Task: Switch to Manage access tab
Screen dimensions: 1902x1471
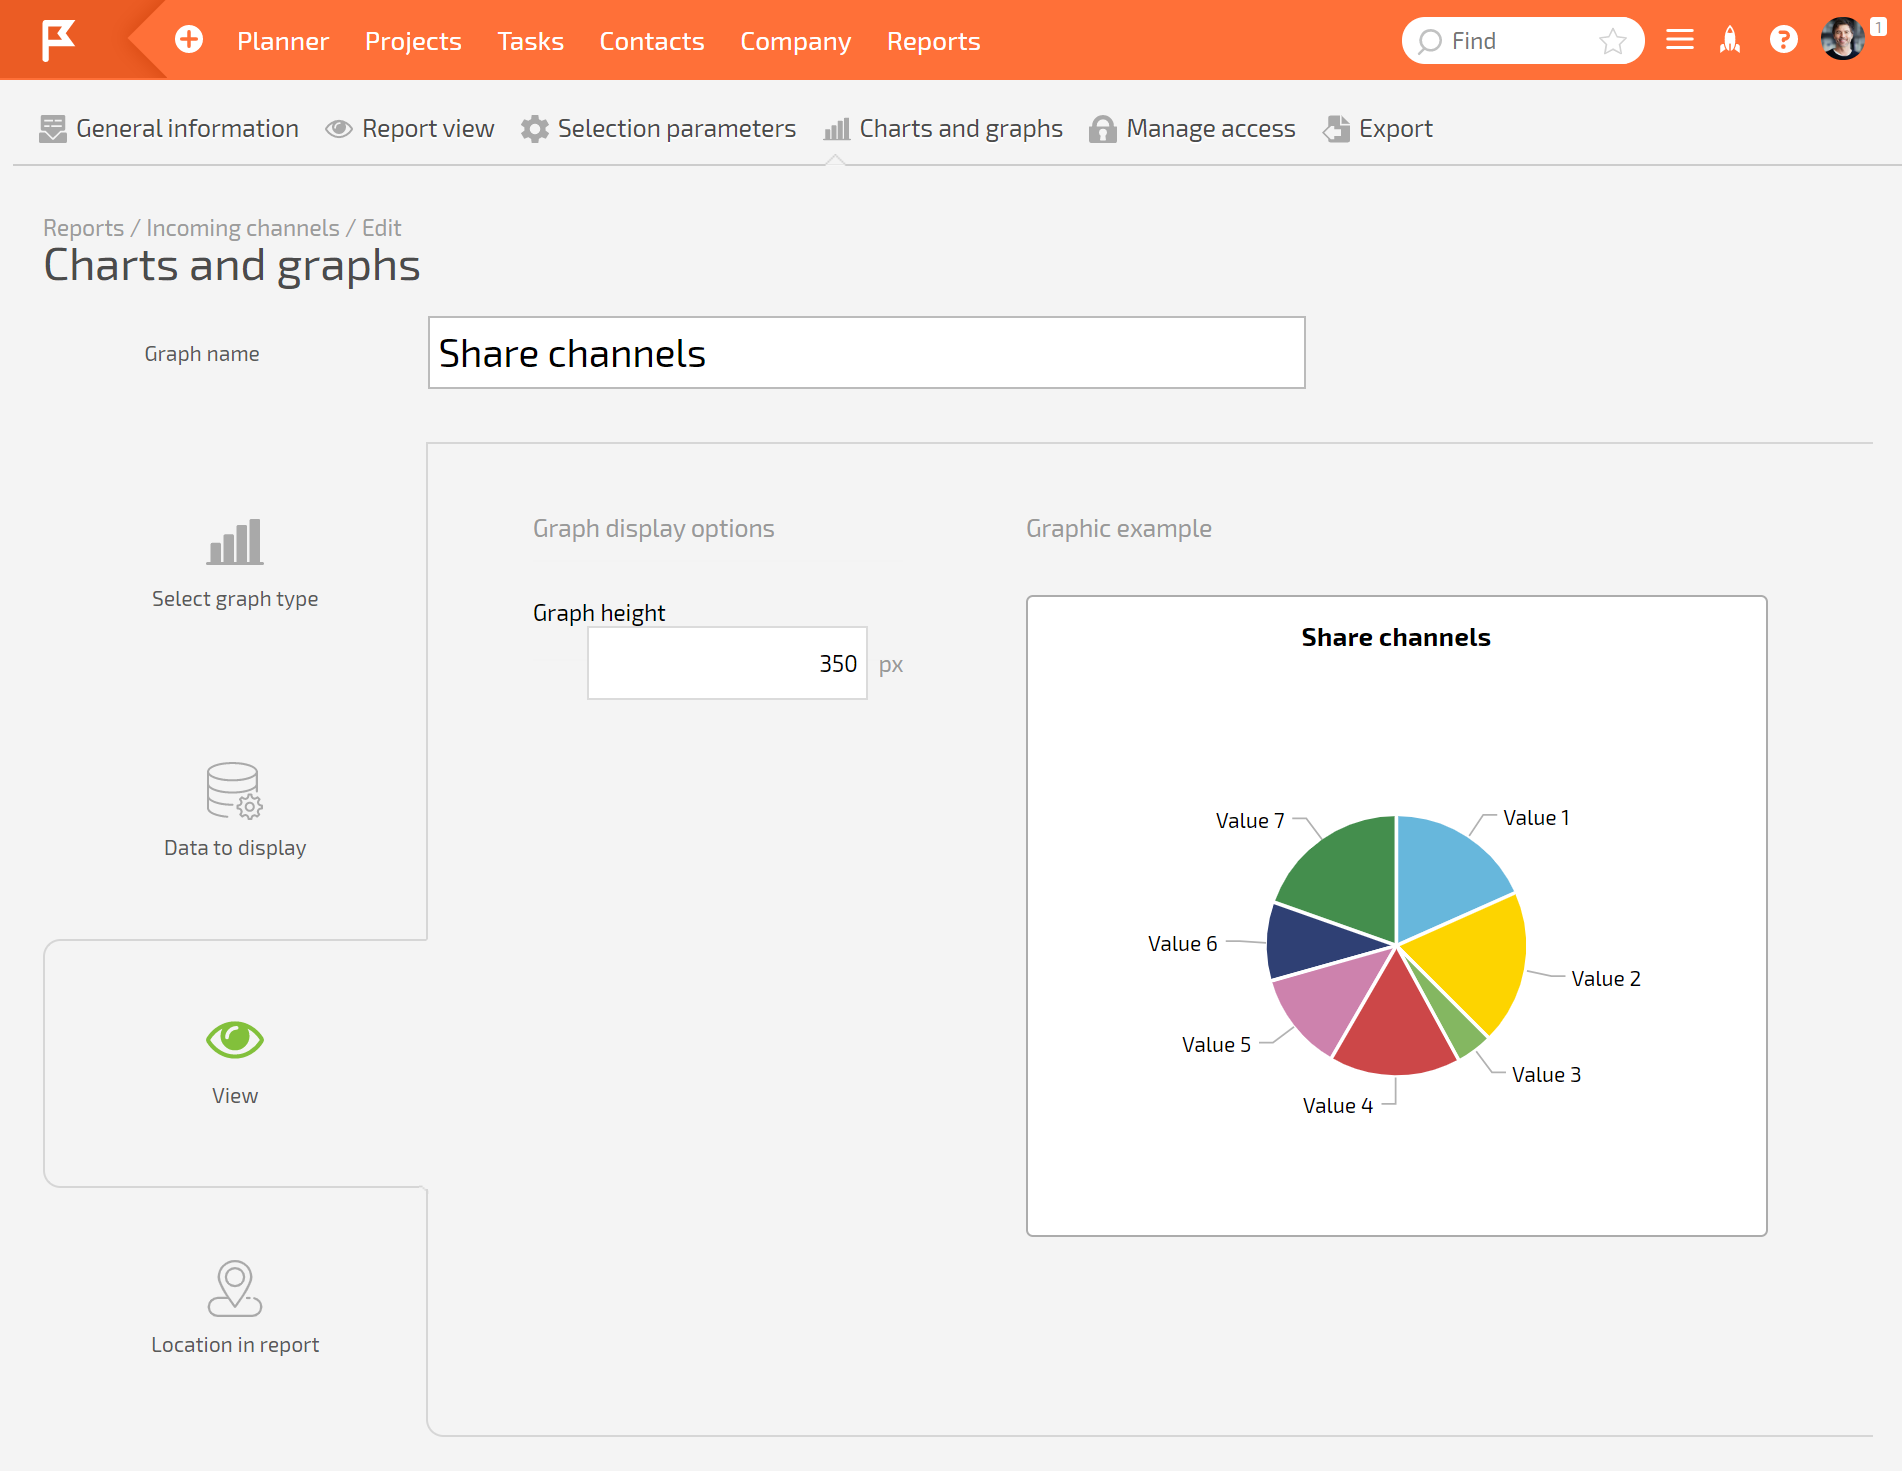Action: click(x=1192, y=129)
